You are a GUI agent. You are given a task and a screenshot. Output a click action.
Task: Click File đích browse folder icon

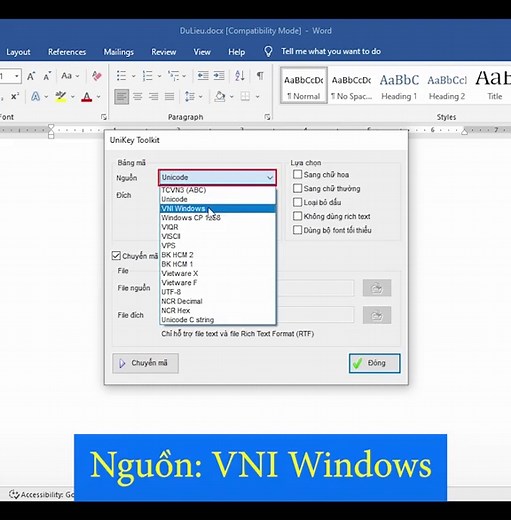[377, 315]
